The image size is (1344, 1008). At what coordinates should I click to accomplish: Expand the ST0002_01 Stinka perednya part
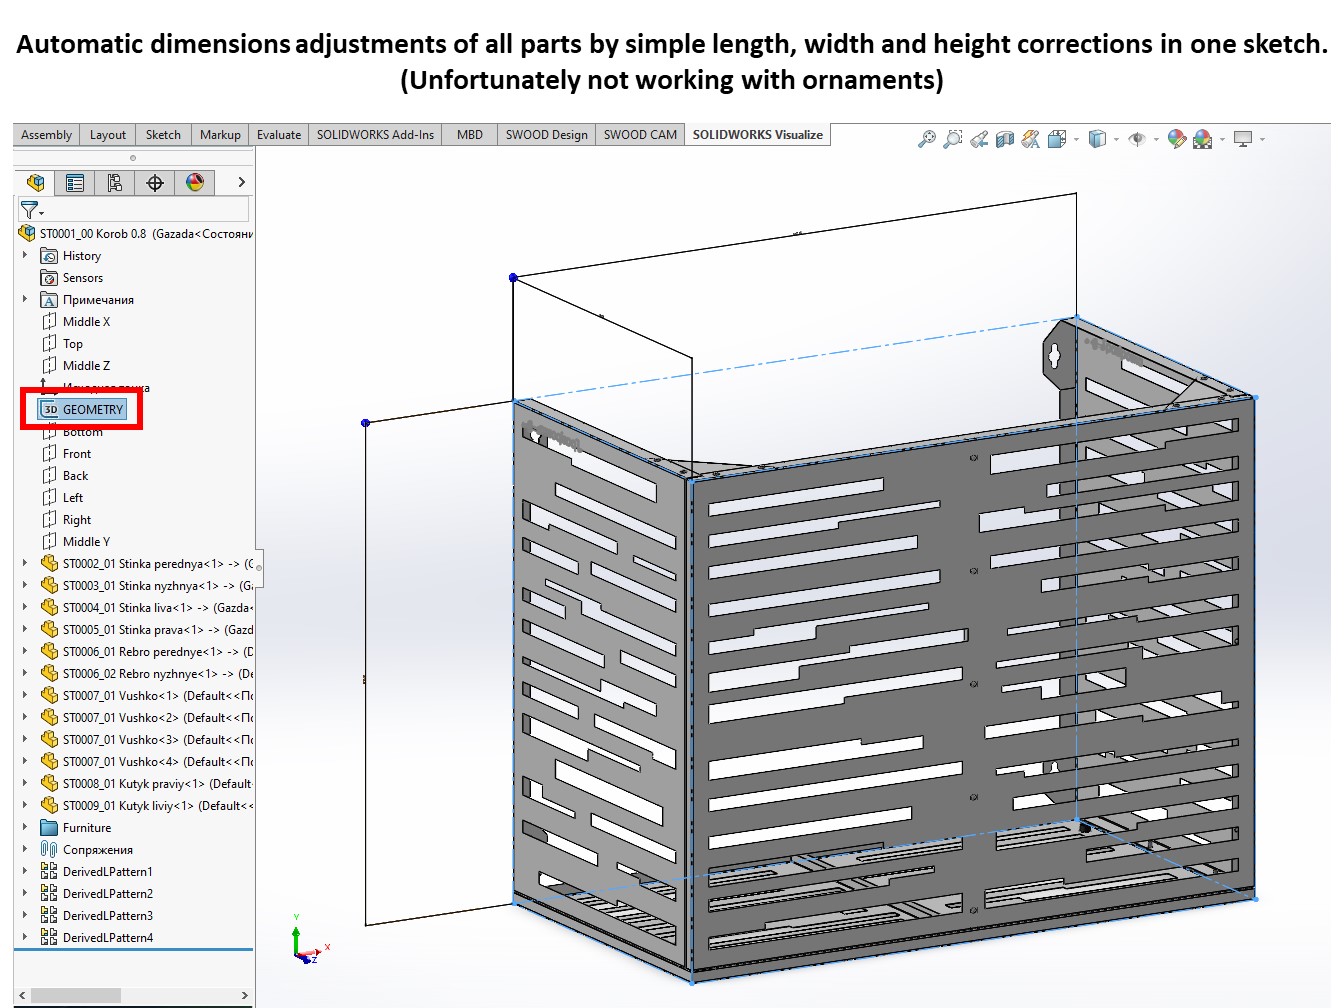25,564
